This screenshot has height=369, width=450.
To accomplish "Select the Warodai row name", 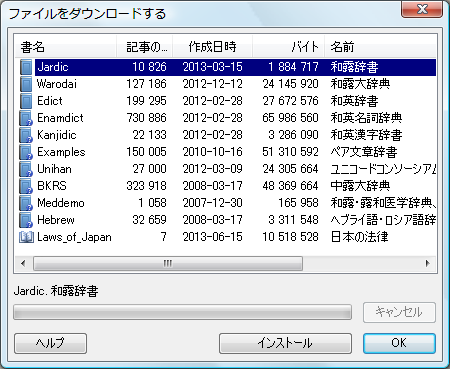I will pyautogui.click(x=57, y=84).
